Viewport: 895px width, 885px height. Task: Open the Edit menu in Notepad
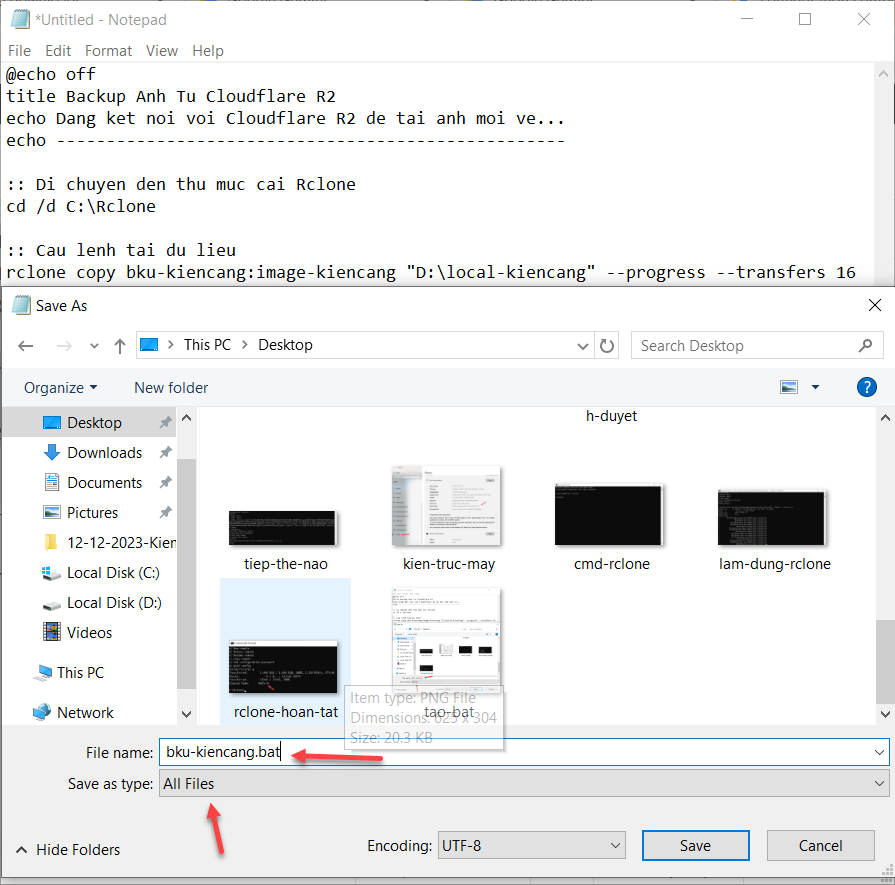[x=58, y=51]
